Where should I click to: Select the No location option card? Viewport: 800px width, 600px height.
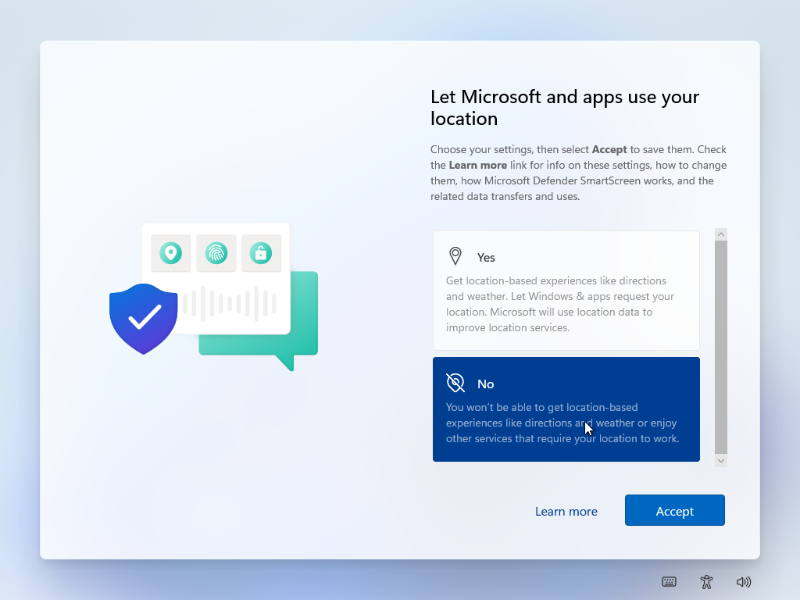coord(566,409)
